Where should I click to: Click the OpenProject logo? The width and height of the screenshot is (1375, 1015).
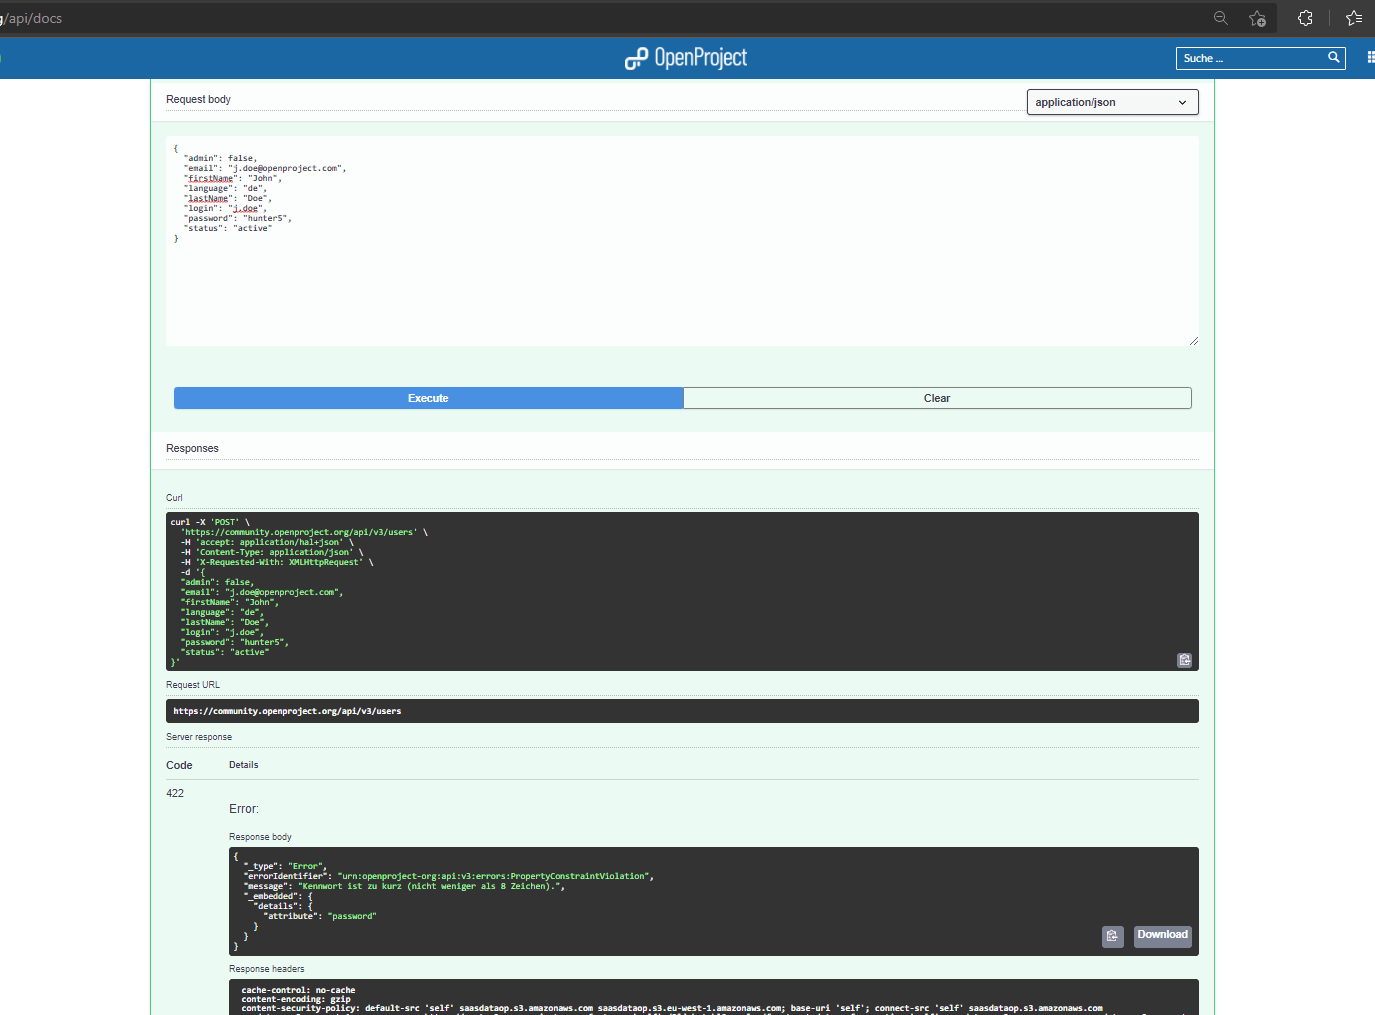click(686, 58)
